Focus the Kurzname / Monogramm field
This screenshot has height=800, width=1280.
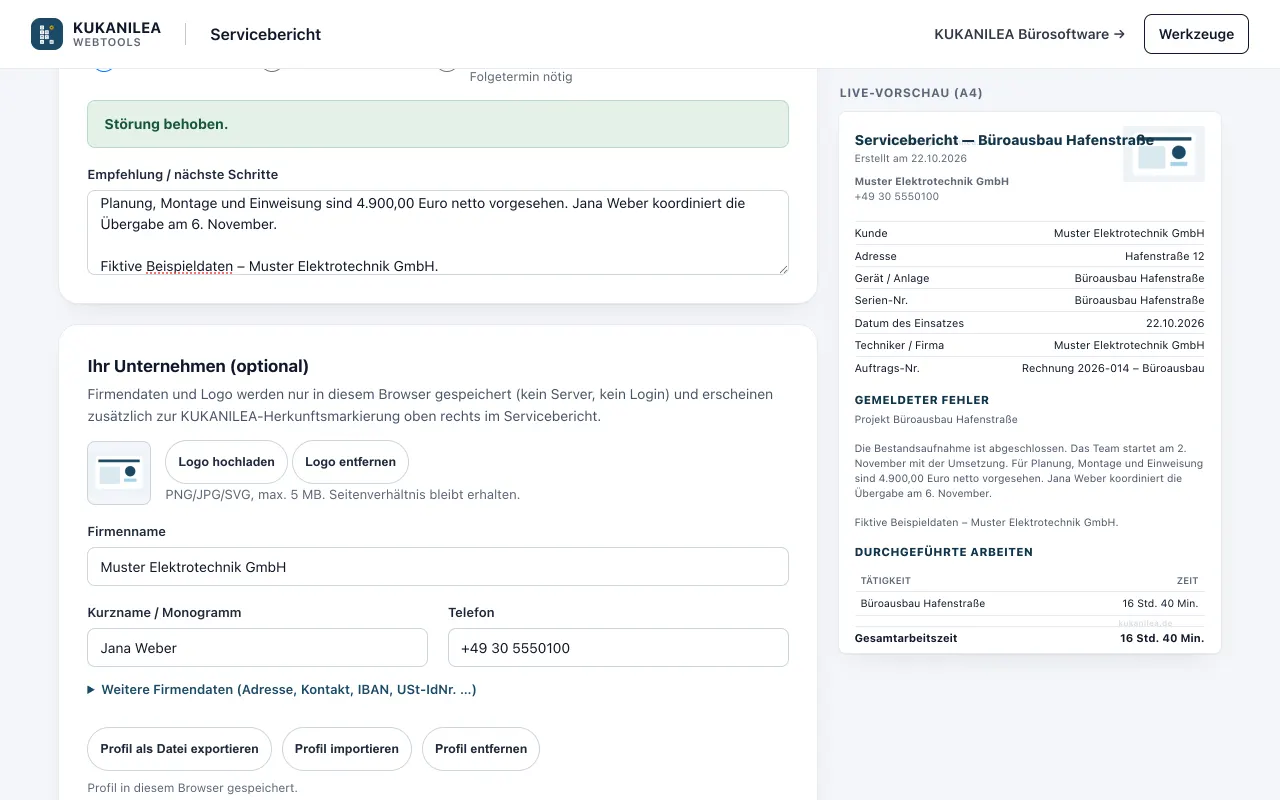[257, 648]
